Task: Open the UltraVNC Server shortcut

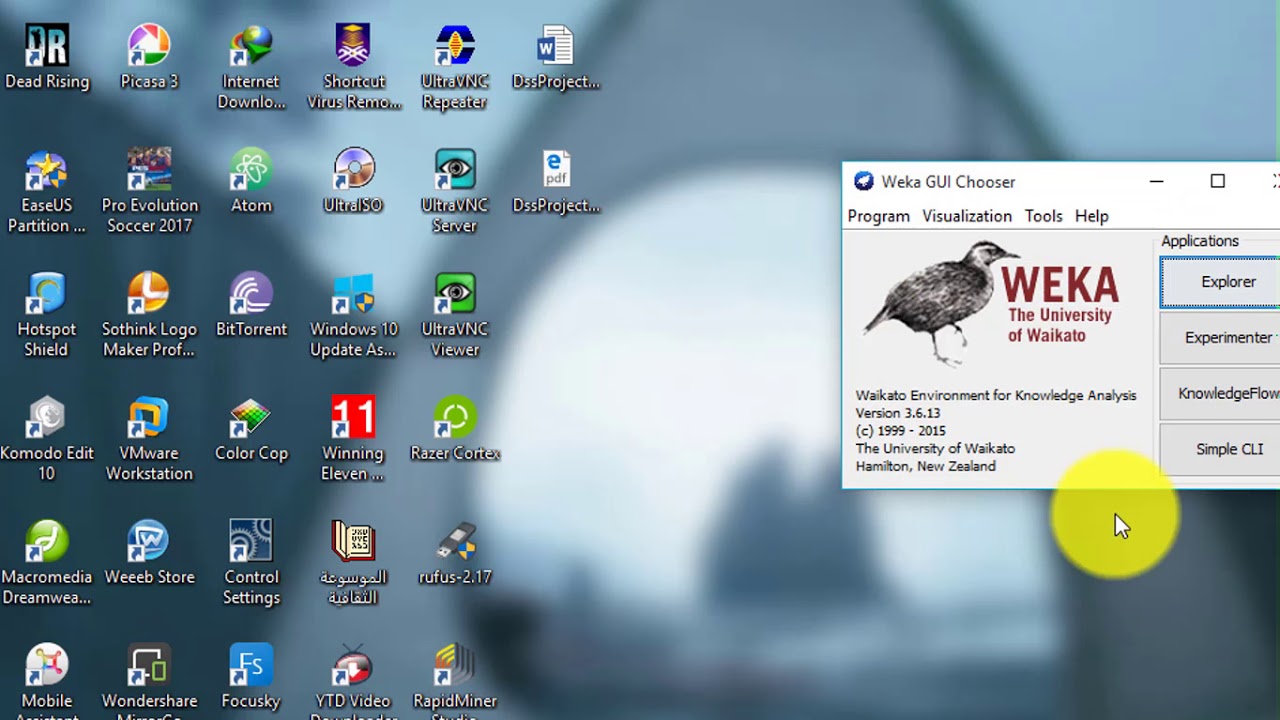Action: (455, 192)
